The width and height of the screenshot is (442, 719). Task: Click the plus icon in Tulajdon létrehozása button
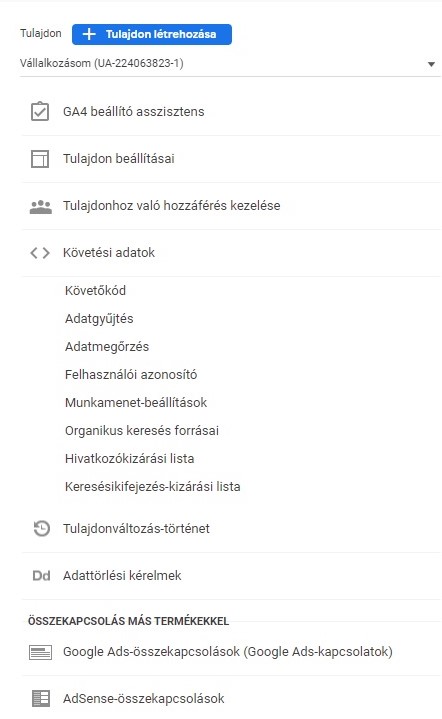tap(89, 34)
